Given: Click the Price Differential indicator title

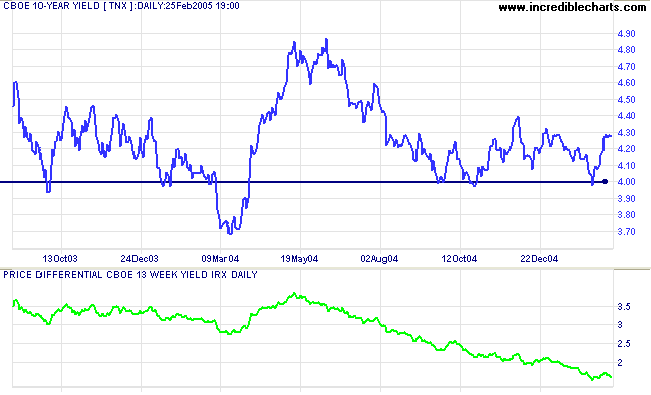Looking at the screenshot, I should coord(130,275).
